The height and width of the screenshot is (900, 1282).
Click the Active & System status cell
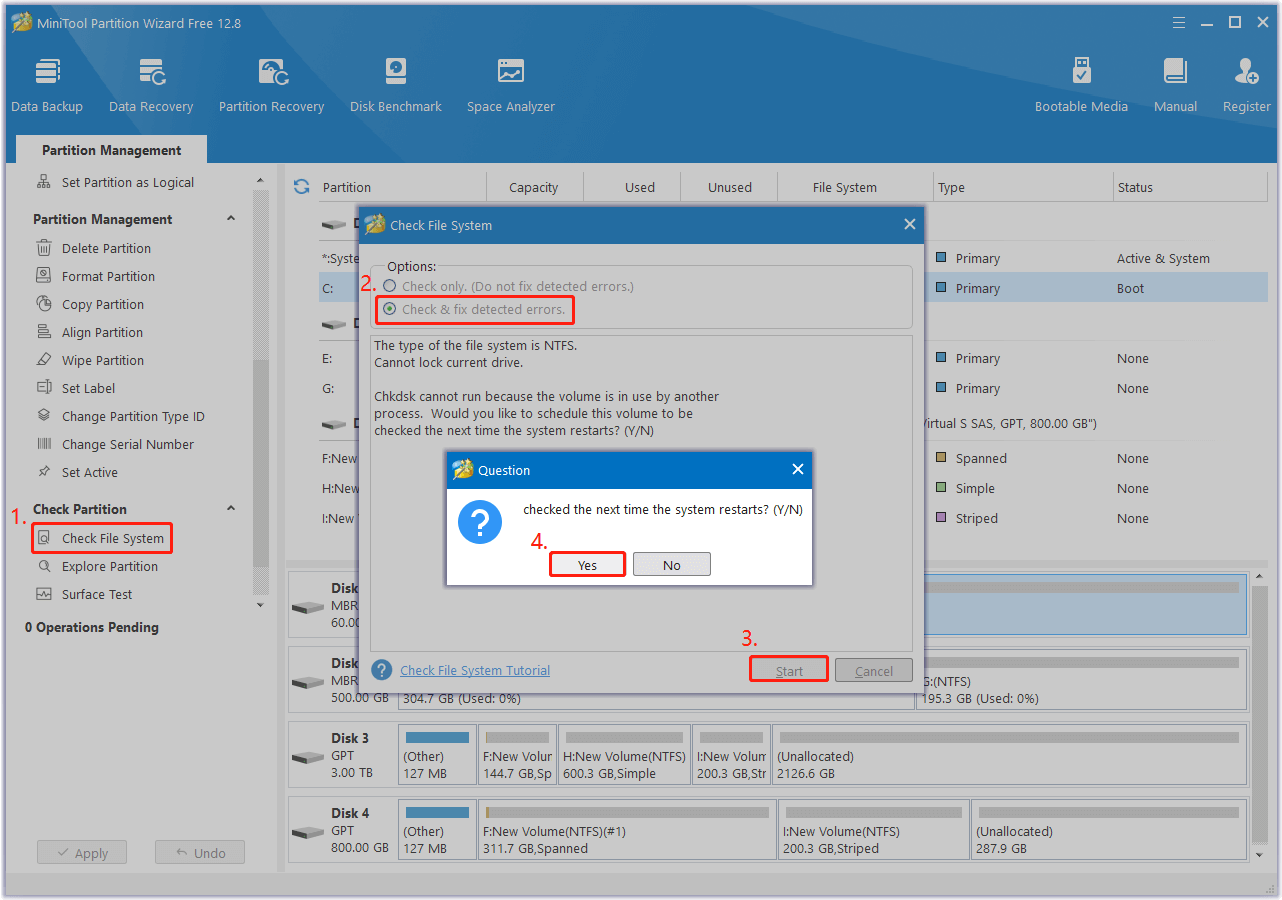click(x=1163, y=258)
